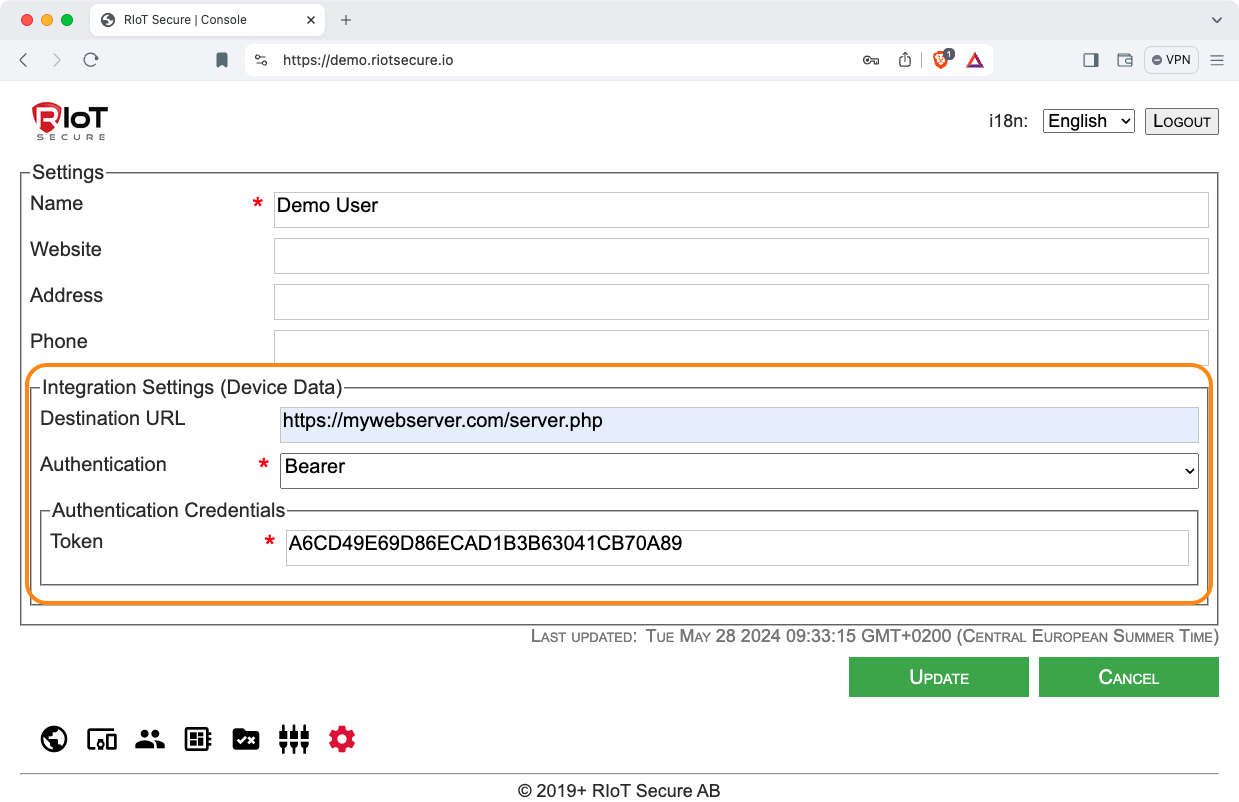Click the red settings gear icon

[x=342, y=739]
